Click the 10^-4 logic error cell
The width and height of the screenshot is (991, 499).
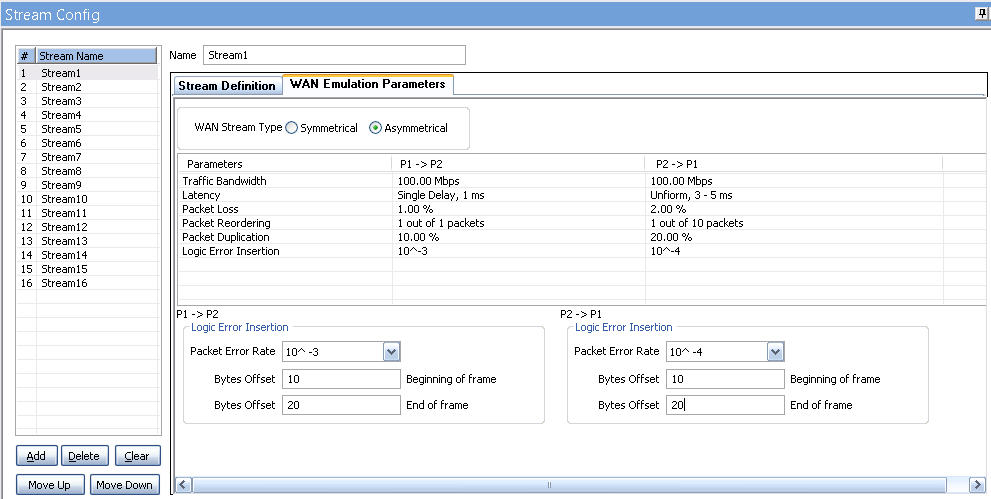[x=794, y=251]
